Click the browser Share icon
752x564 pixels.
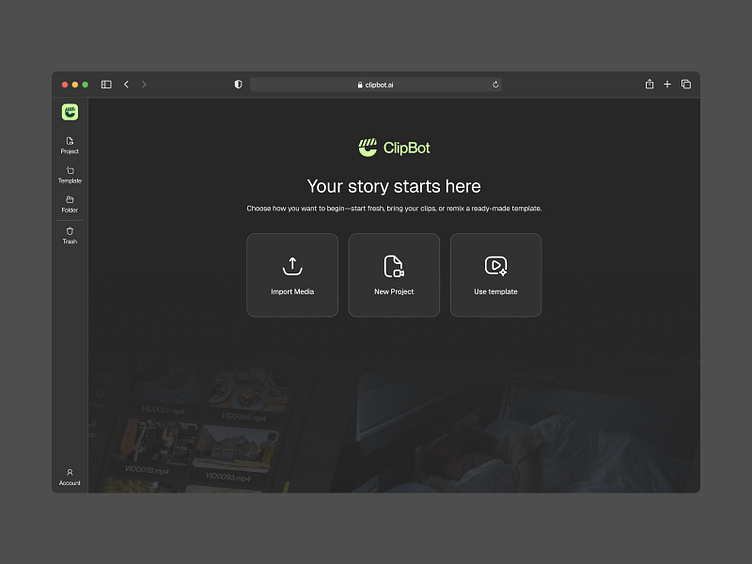click(x=649, y=84)
